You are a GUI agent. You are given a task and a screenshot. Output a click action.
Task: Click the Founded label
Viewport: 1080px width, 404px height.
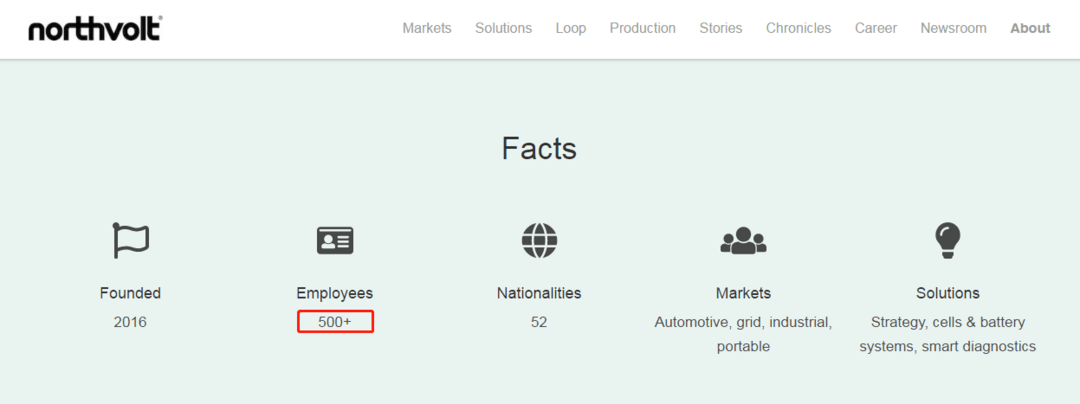click(x=130, y=293)
